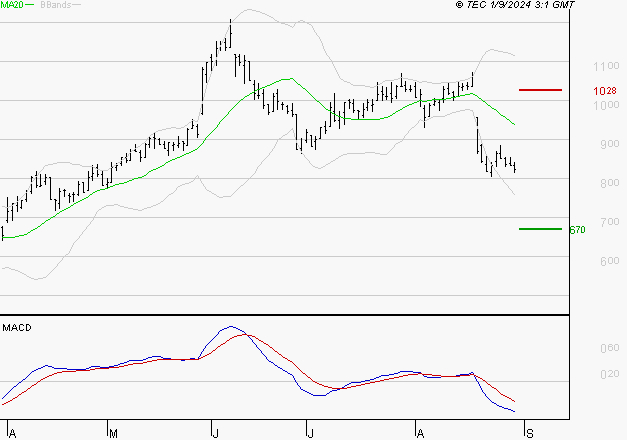Click the M month label on time axis
Screen dimensions: 627x440
coord(114,434)
